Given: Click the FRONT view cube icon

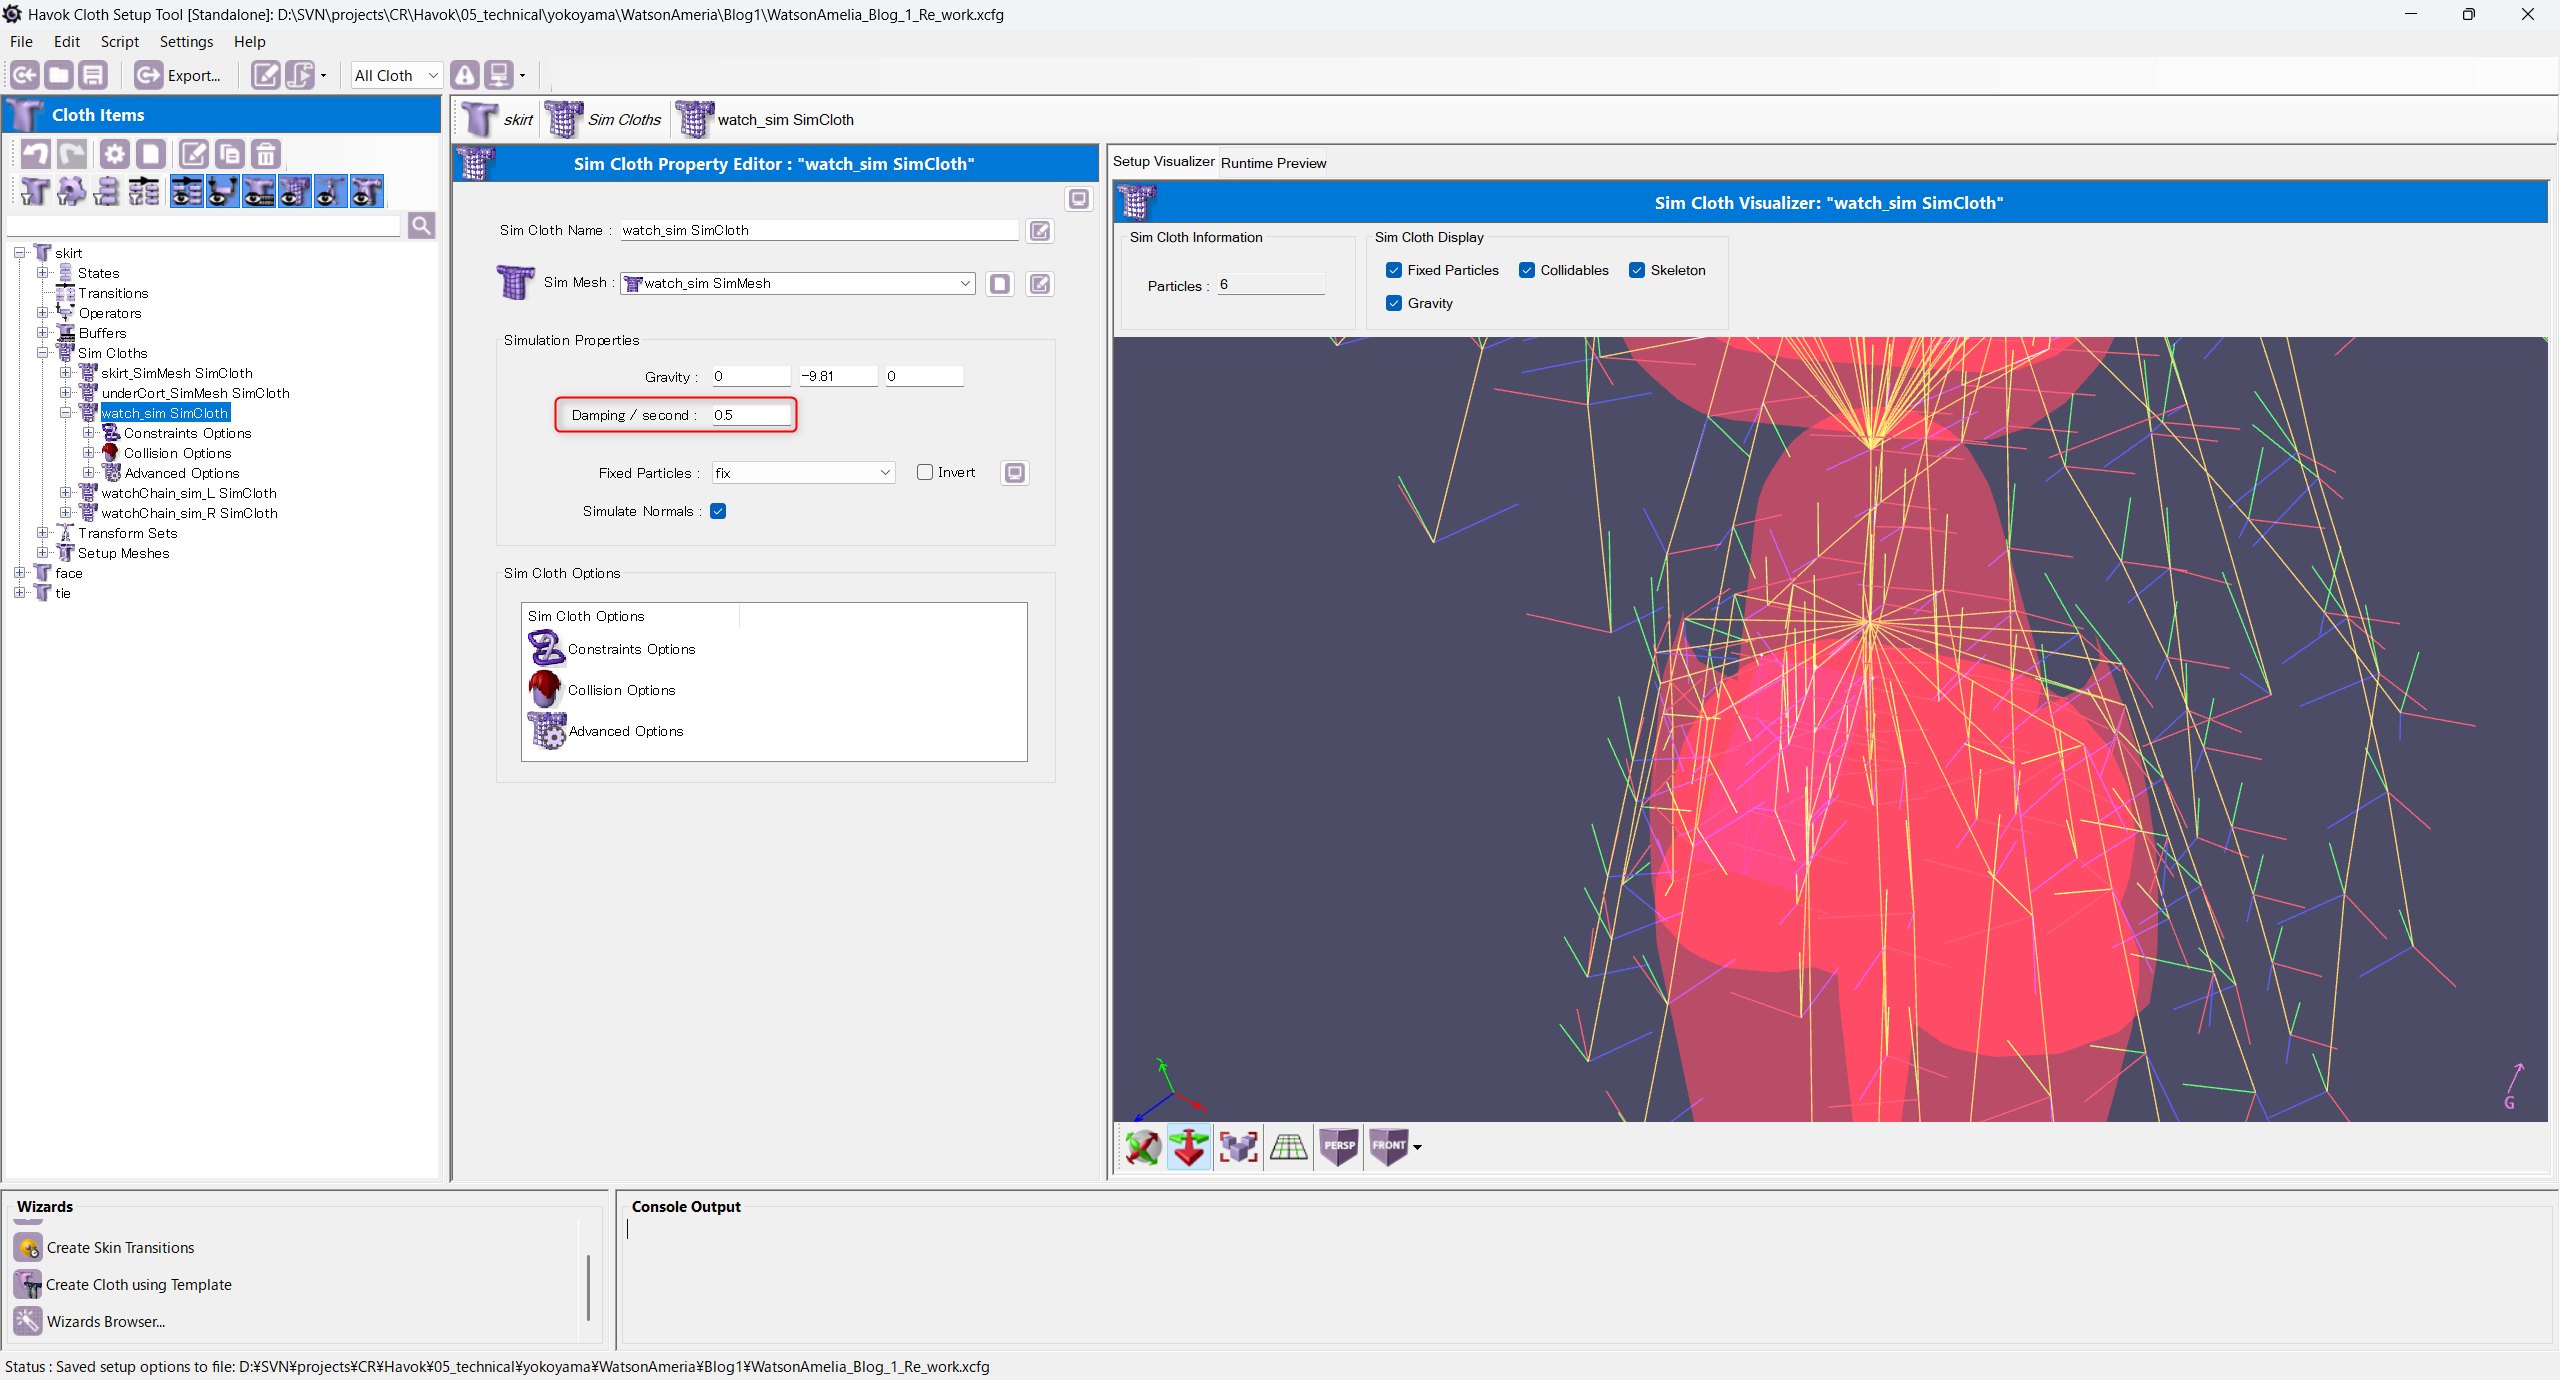Looking at the screenshot, I should (x=1389, y=1147).
